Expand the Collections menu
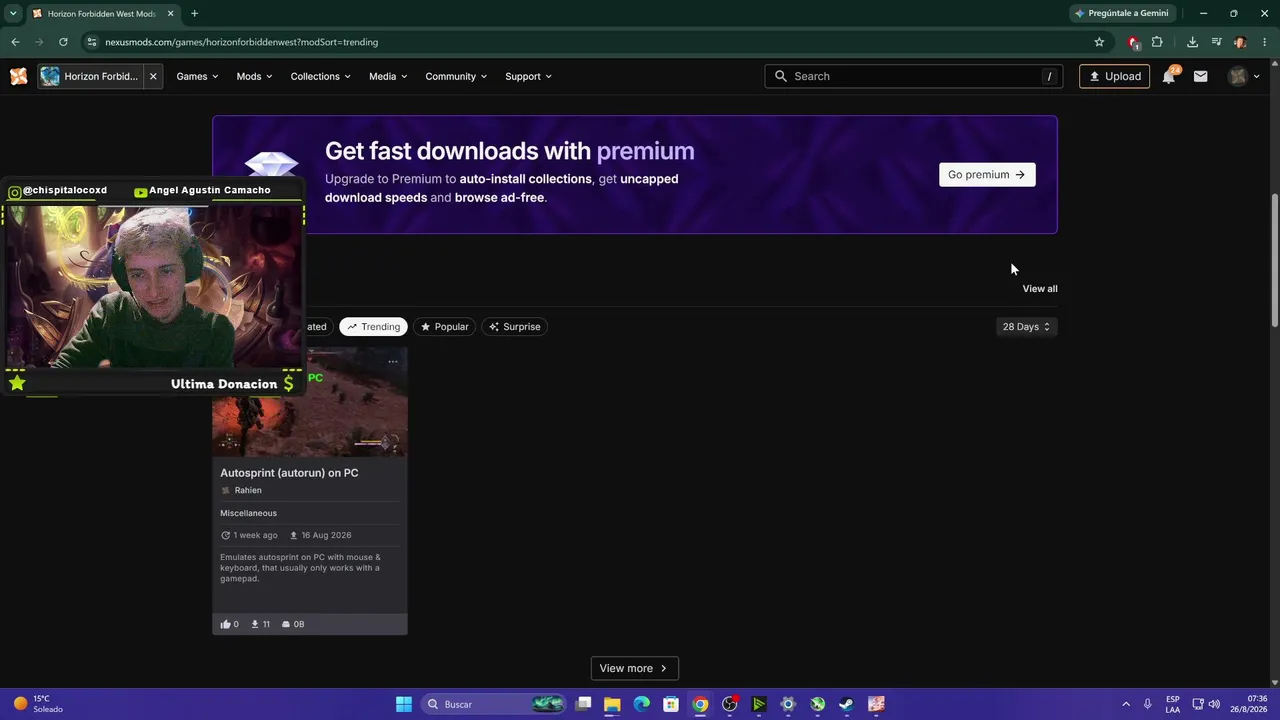The height and width of the screenshot is (720, 1280). 321,76
